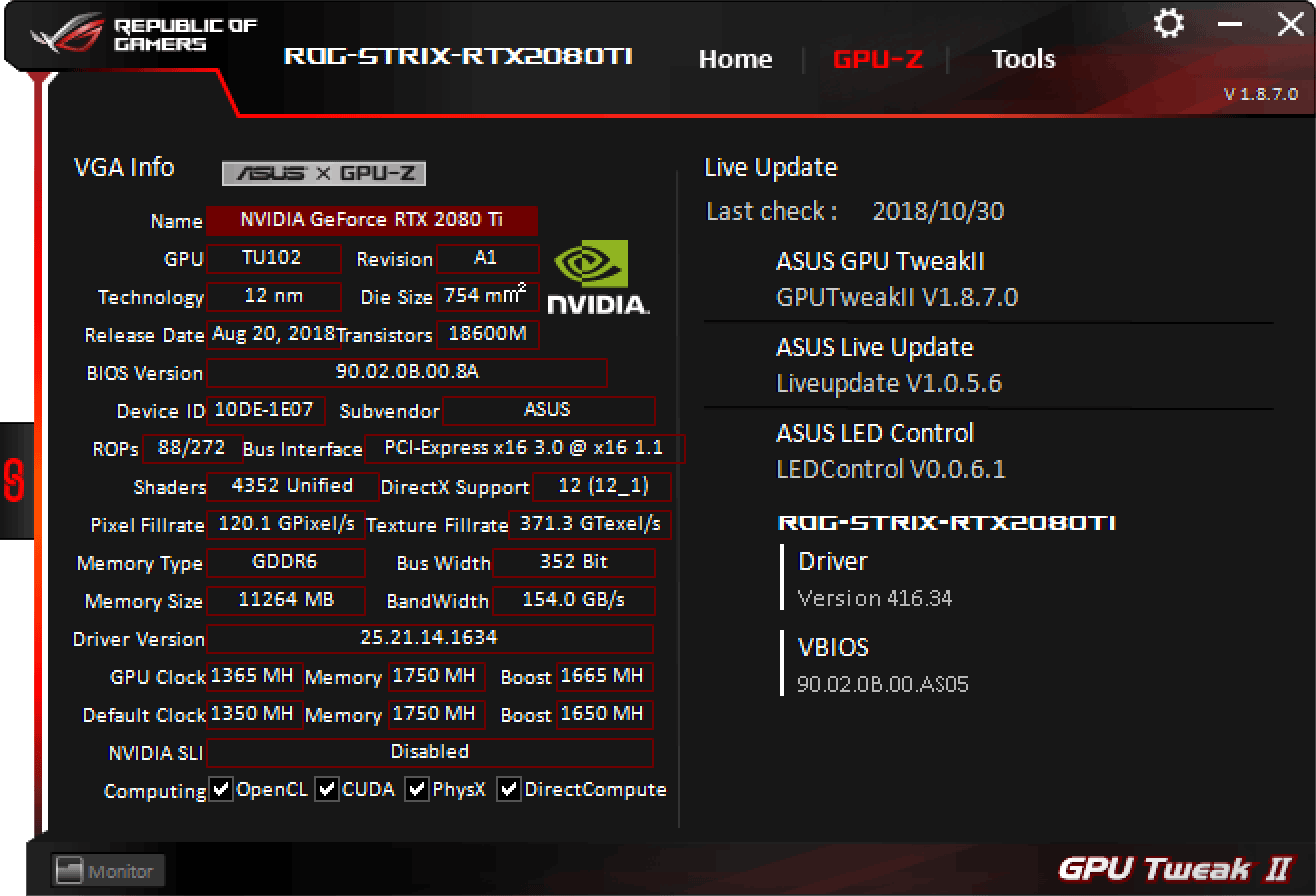Click the NVIDIA logo
The image size is (1316, 896).
(x=599, y=278)
